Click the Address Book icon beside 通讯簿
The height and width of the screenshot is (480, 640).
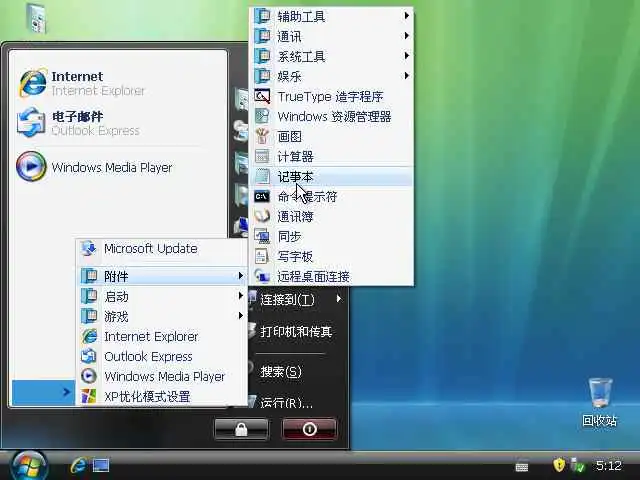262,216
